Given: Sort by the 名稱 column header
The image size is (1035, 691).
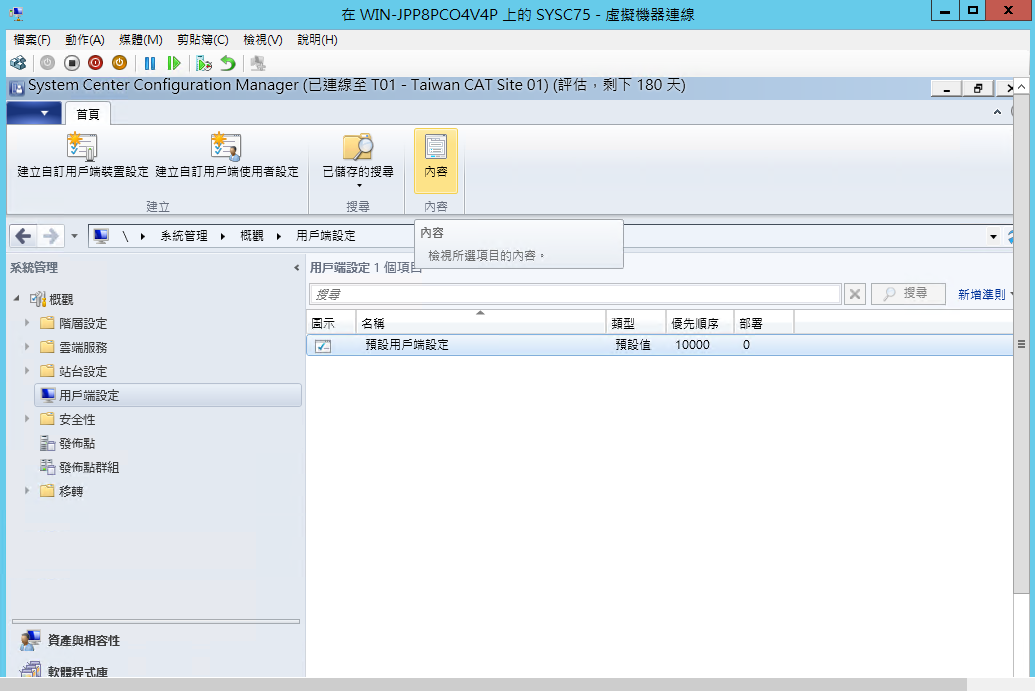Looking at the screenshot, I should tap(481, 323).
